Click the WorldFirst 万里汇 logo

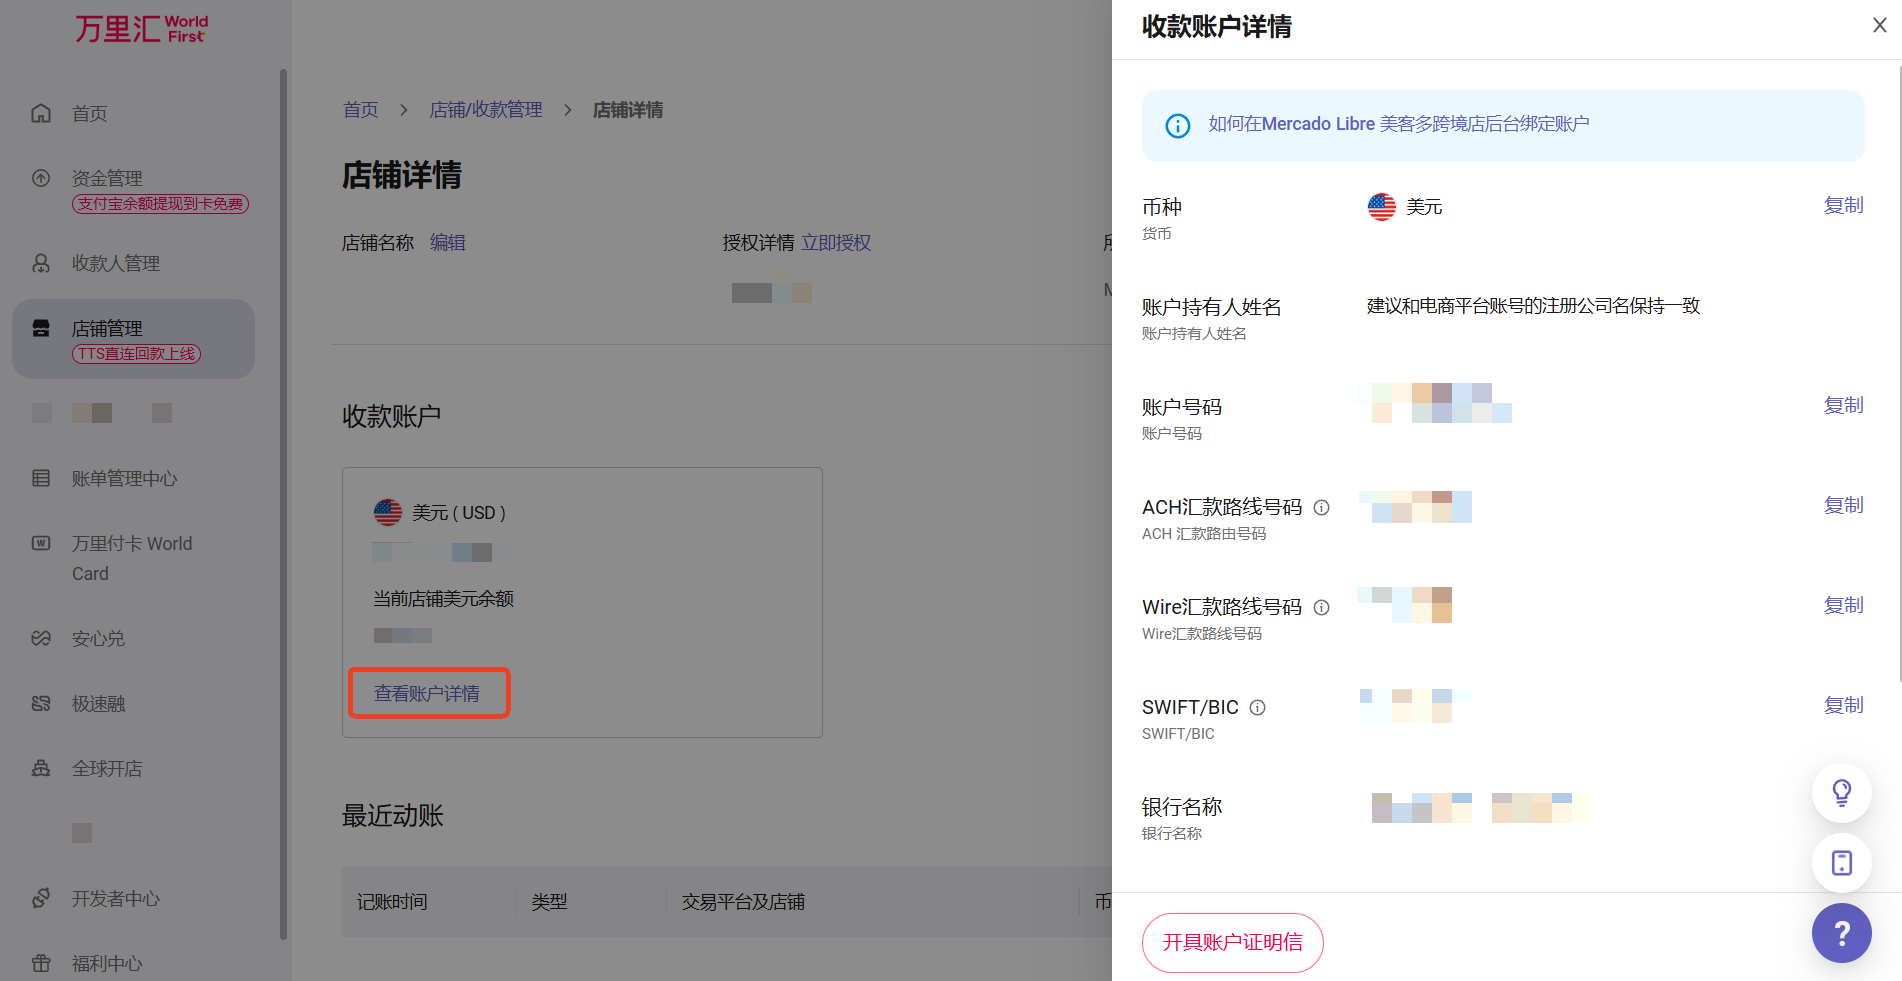tap(141, 29)
